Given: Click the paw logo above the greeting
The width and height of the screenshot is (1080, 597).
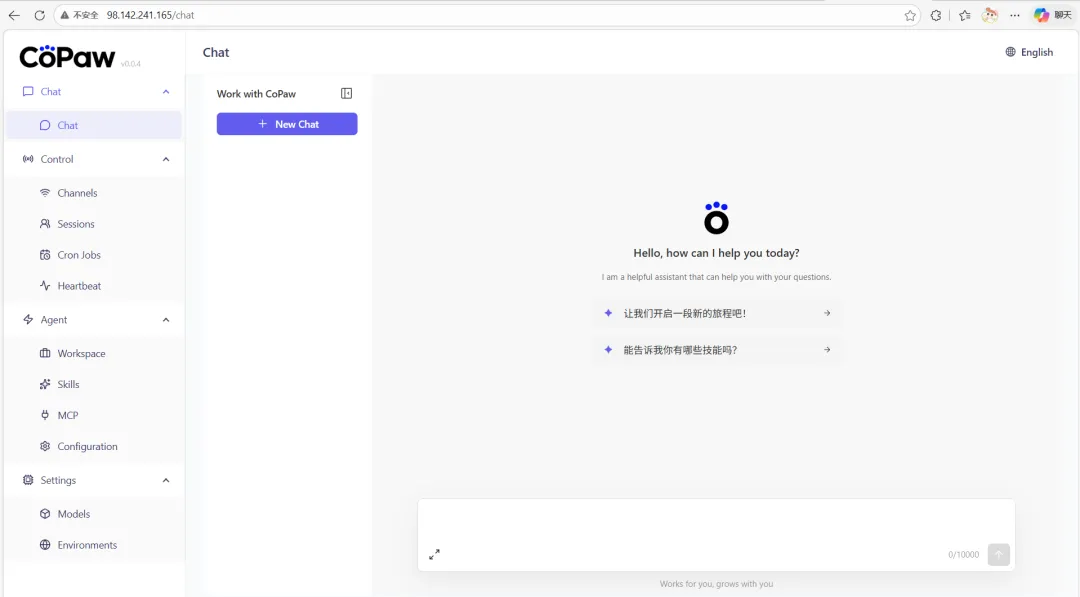Looking at the screenshot, I should tap(716, 218).
